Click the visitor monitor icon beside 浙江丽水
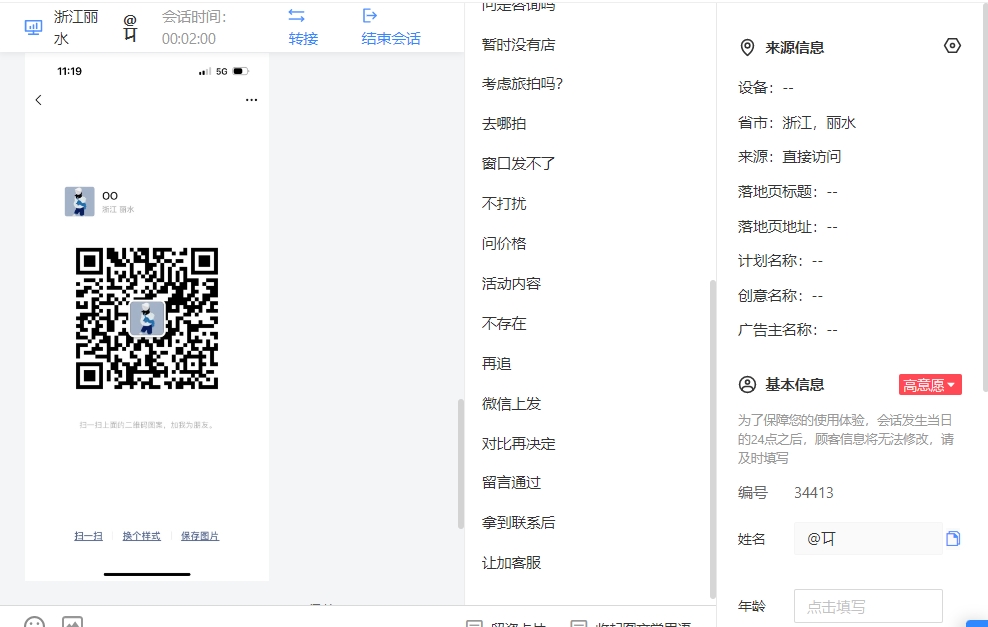Image resolution: width=988 pixels, height=627 pixels. tap(33, 28)
